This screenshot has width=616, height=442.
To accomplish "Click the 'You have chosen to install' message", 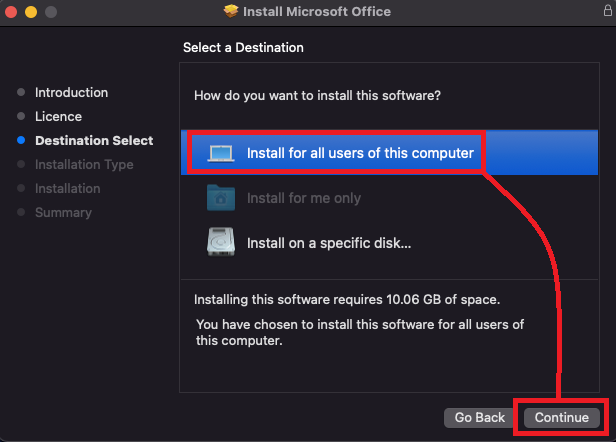I will tap(360, 332).
